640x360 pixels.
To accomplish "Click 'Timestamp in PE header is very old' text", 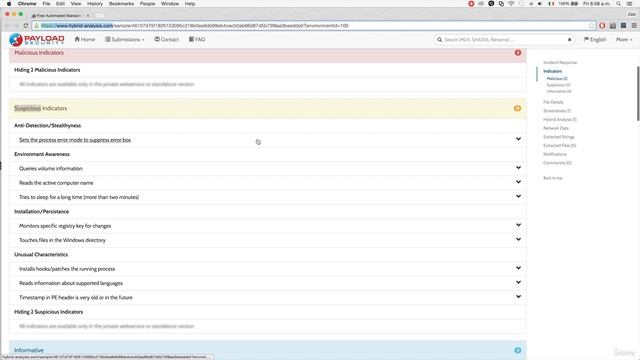I will (76, 298).
